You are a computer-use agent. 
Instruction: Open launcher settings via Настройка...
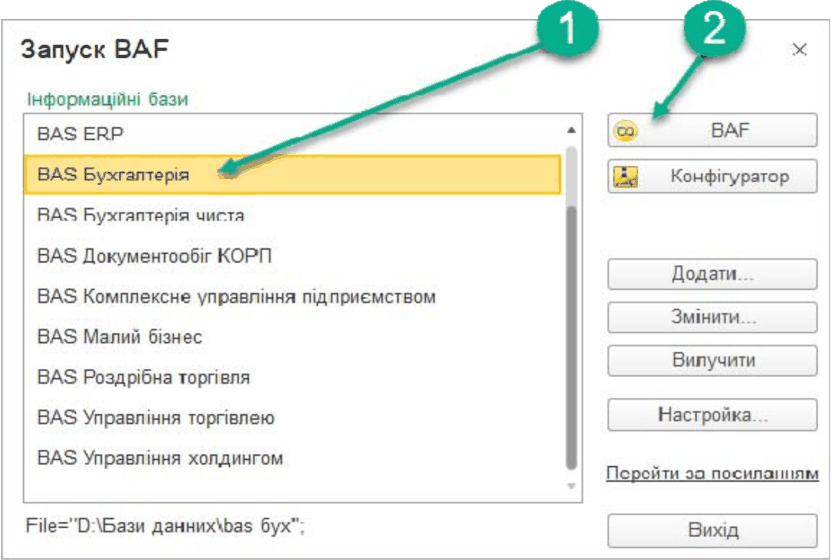[x=712, y=414]
